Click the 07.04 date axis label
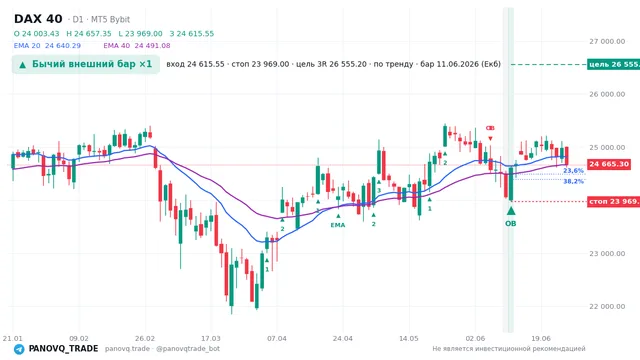640x360 pixels. (x=277, y=338)
